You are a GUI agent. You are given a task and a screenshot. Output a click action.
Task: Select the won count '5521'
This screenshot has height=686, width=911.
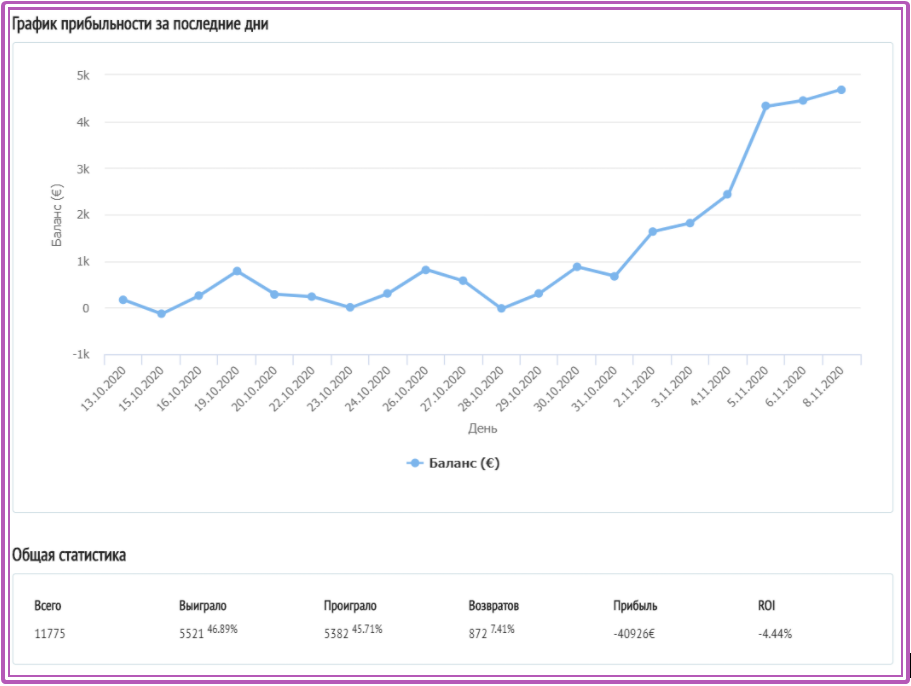coord(191,634)
